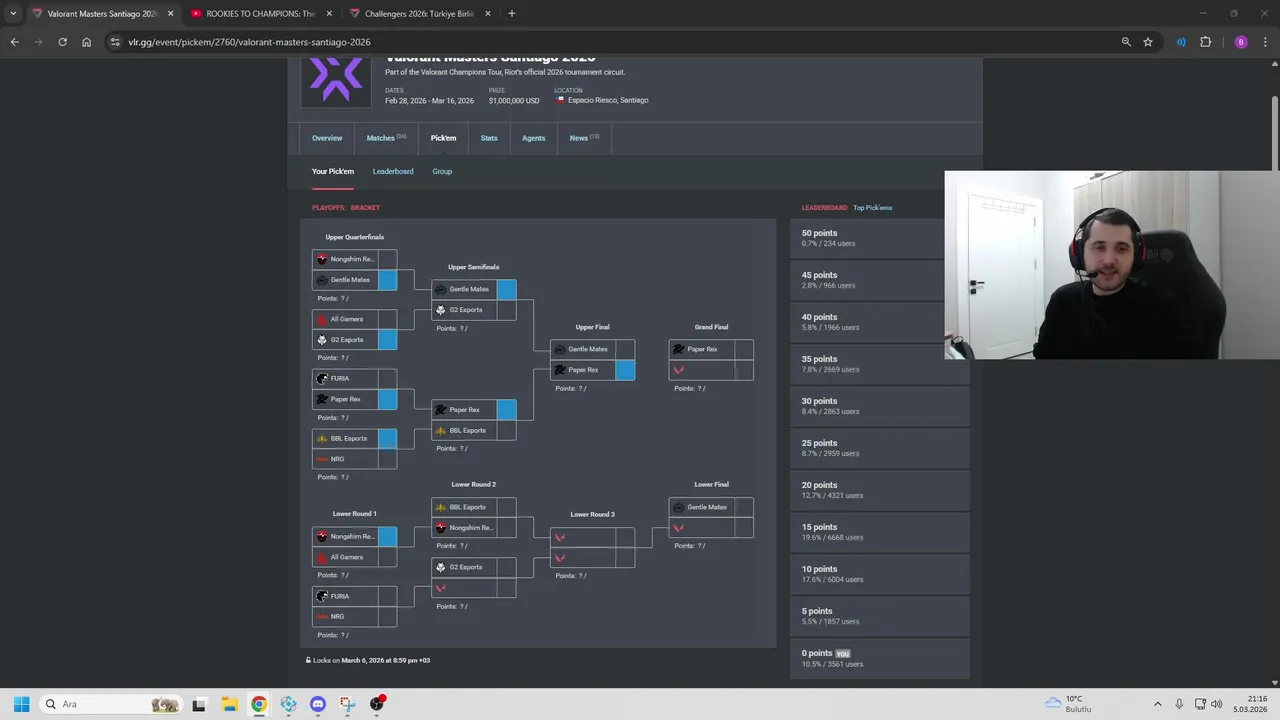Close the Challengers 2026 Türkiye tab
1280x720 pixels.
coord(488,13)
